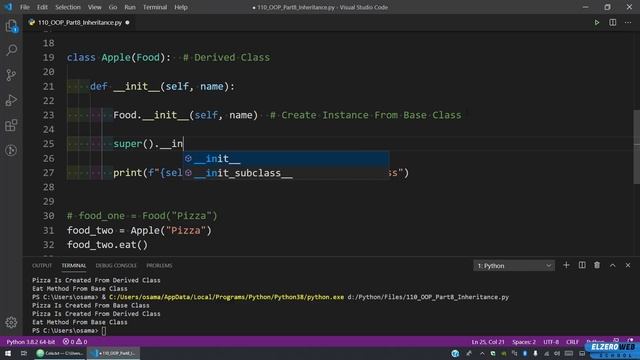Image resolution: width=640 pixels, height=360 pixels.
Task: Open Task View on the taskbar
Action: (24, 353)
